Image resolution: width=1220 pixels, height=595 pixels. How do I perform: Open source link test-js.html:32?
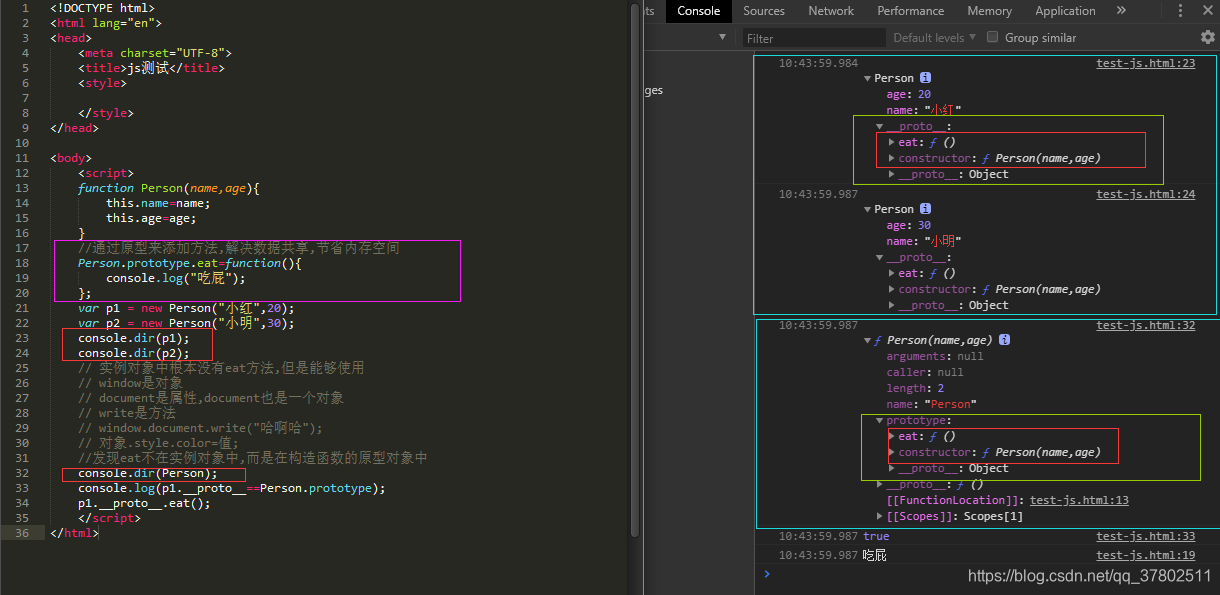(1146, 325)
